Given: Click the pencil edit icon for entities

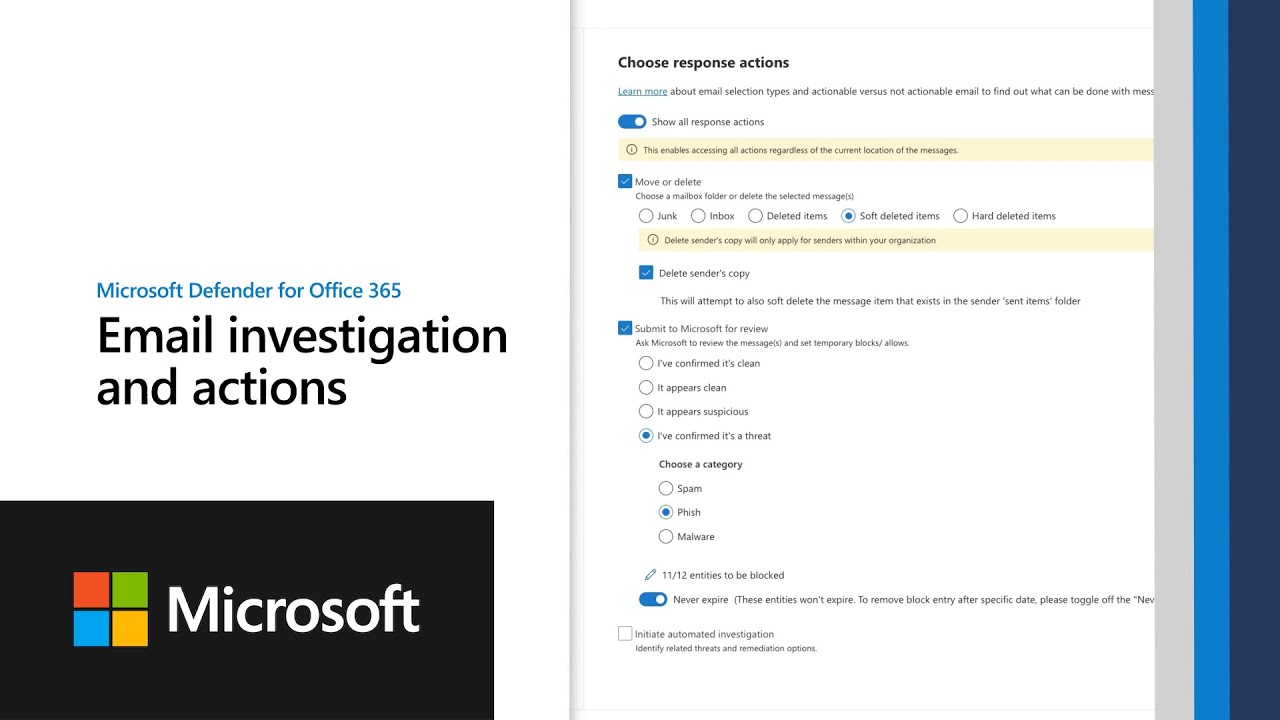Looking at the screenshot, I should point(650,575).
